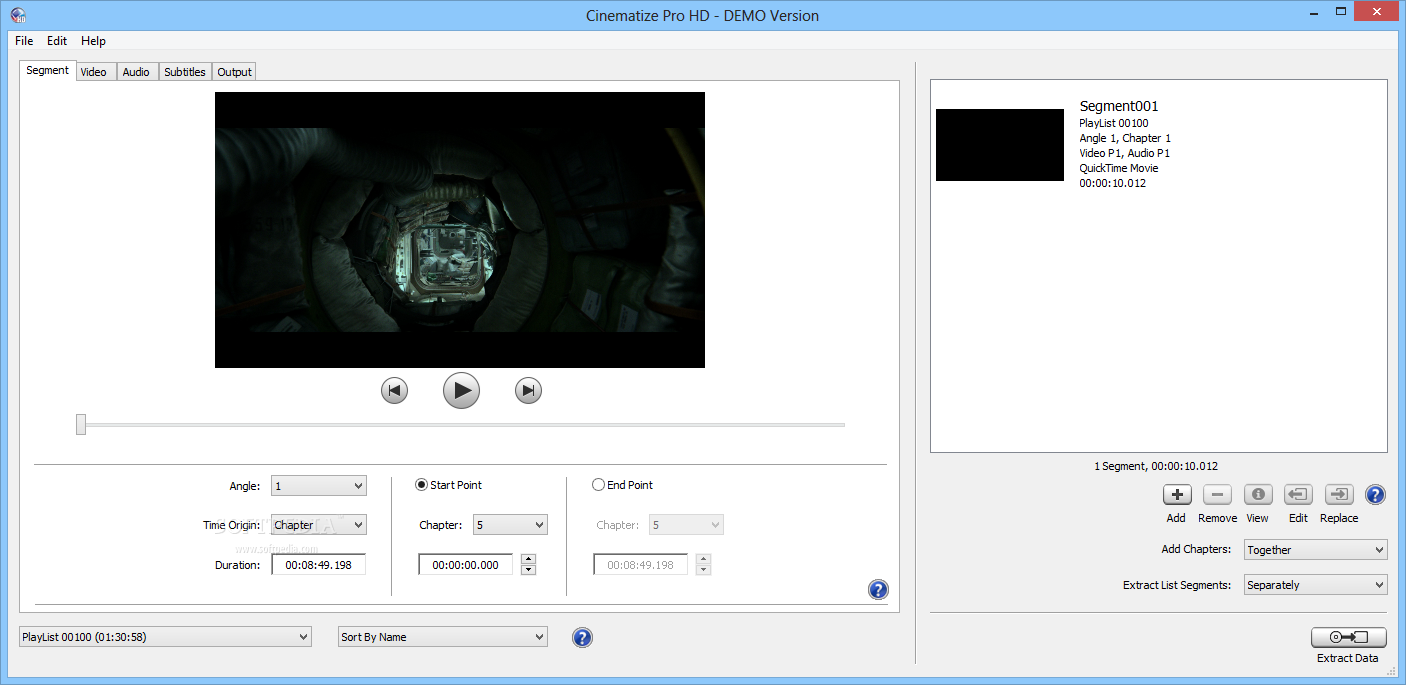Open the Angle dropdown

pos(319,486)
